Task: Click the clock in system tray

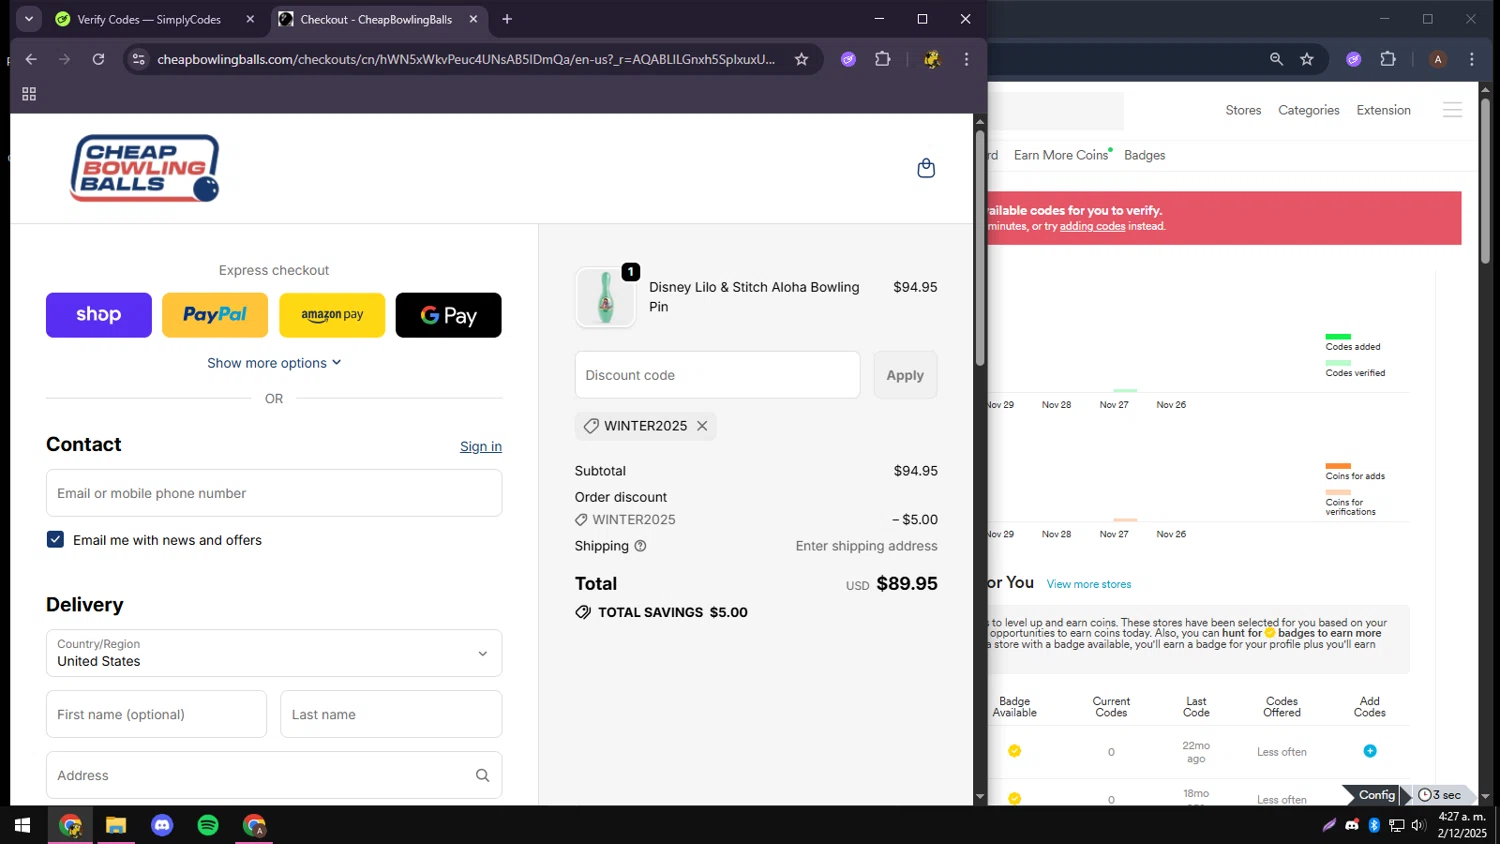Action: pyautogui.click(x=1462, y=825)
